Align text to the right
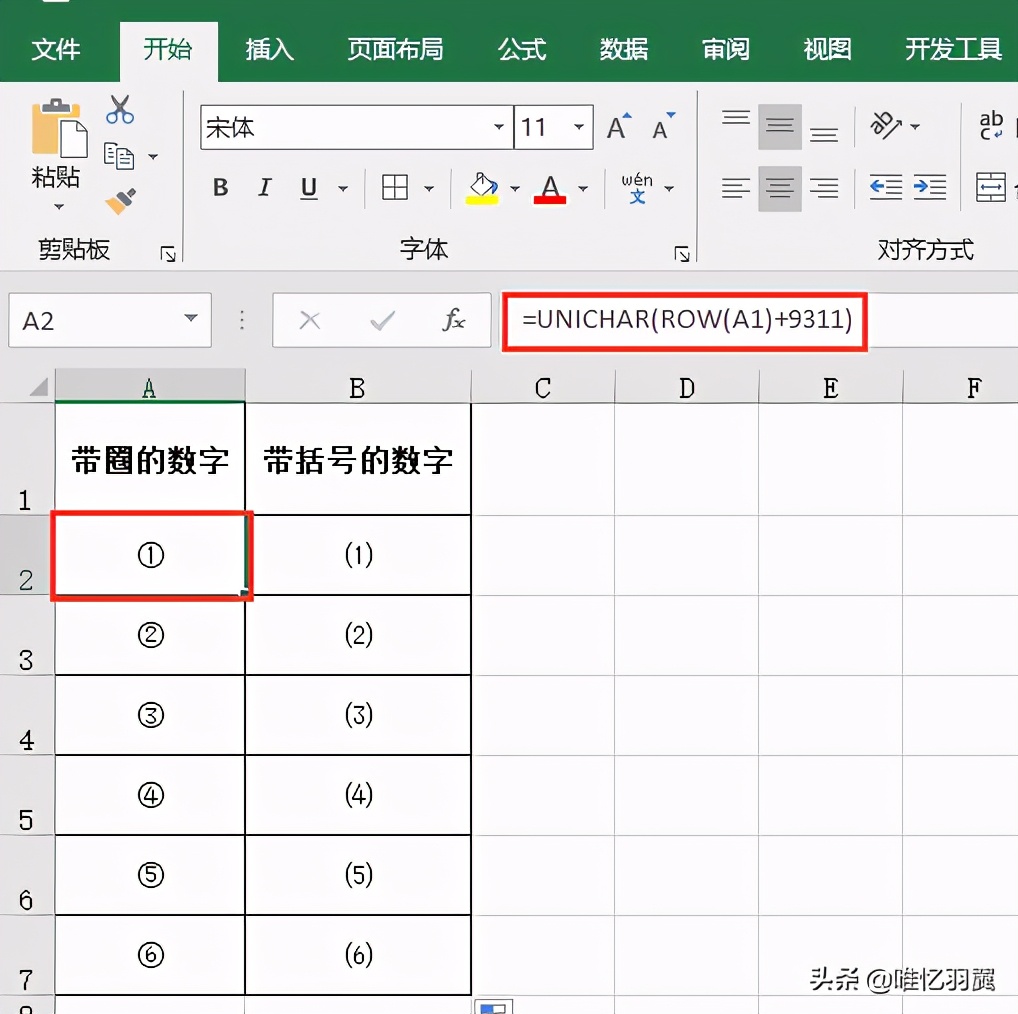1018x1014 pixels. pos(823,188)
